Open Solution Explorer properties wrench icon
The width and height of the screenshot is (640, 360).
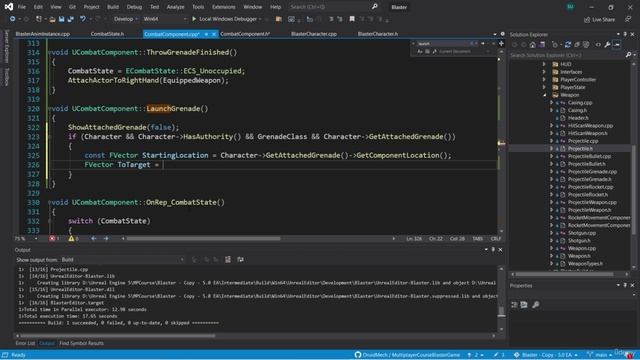[607, 44]
